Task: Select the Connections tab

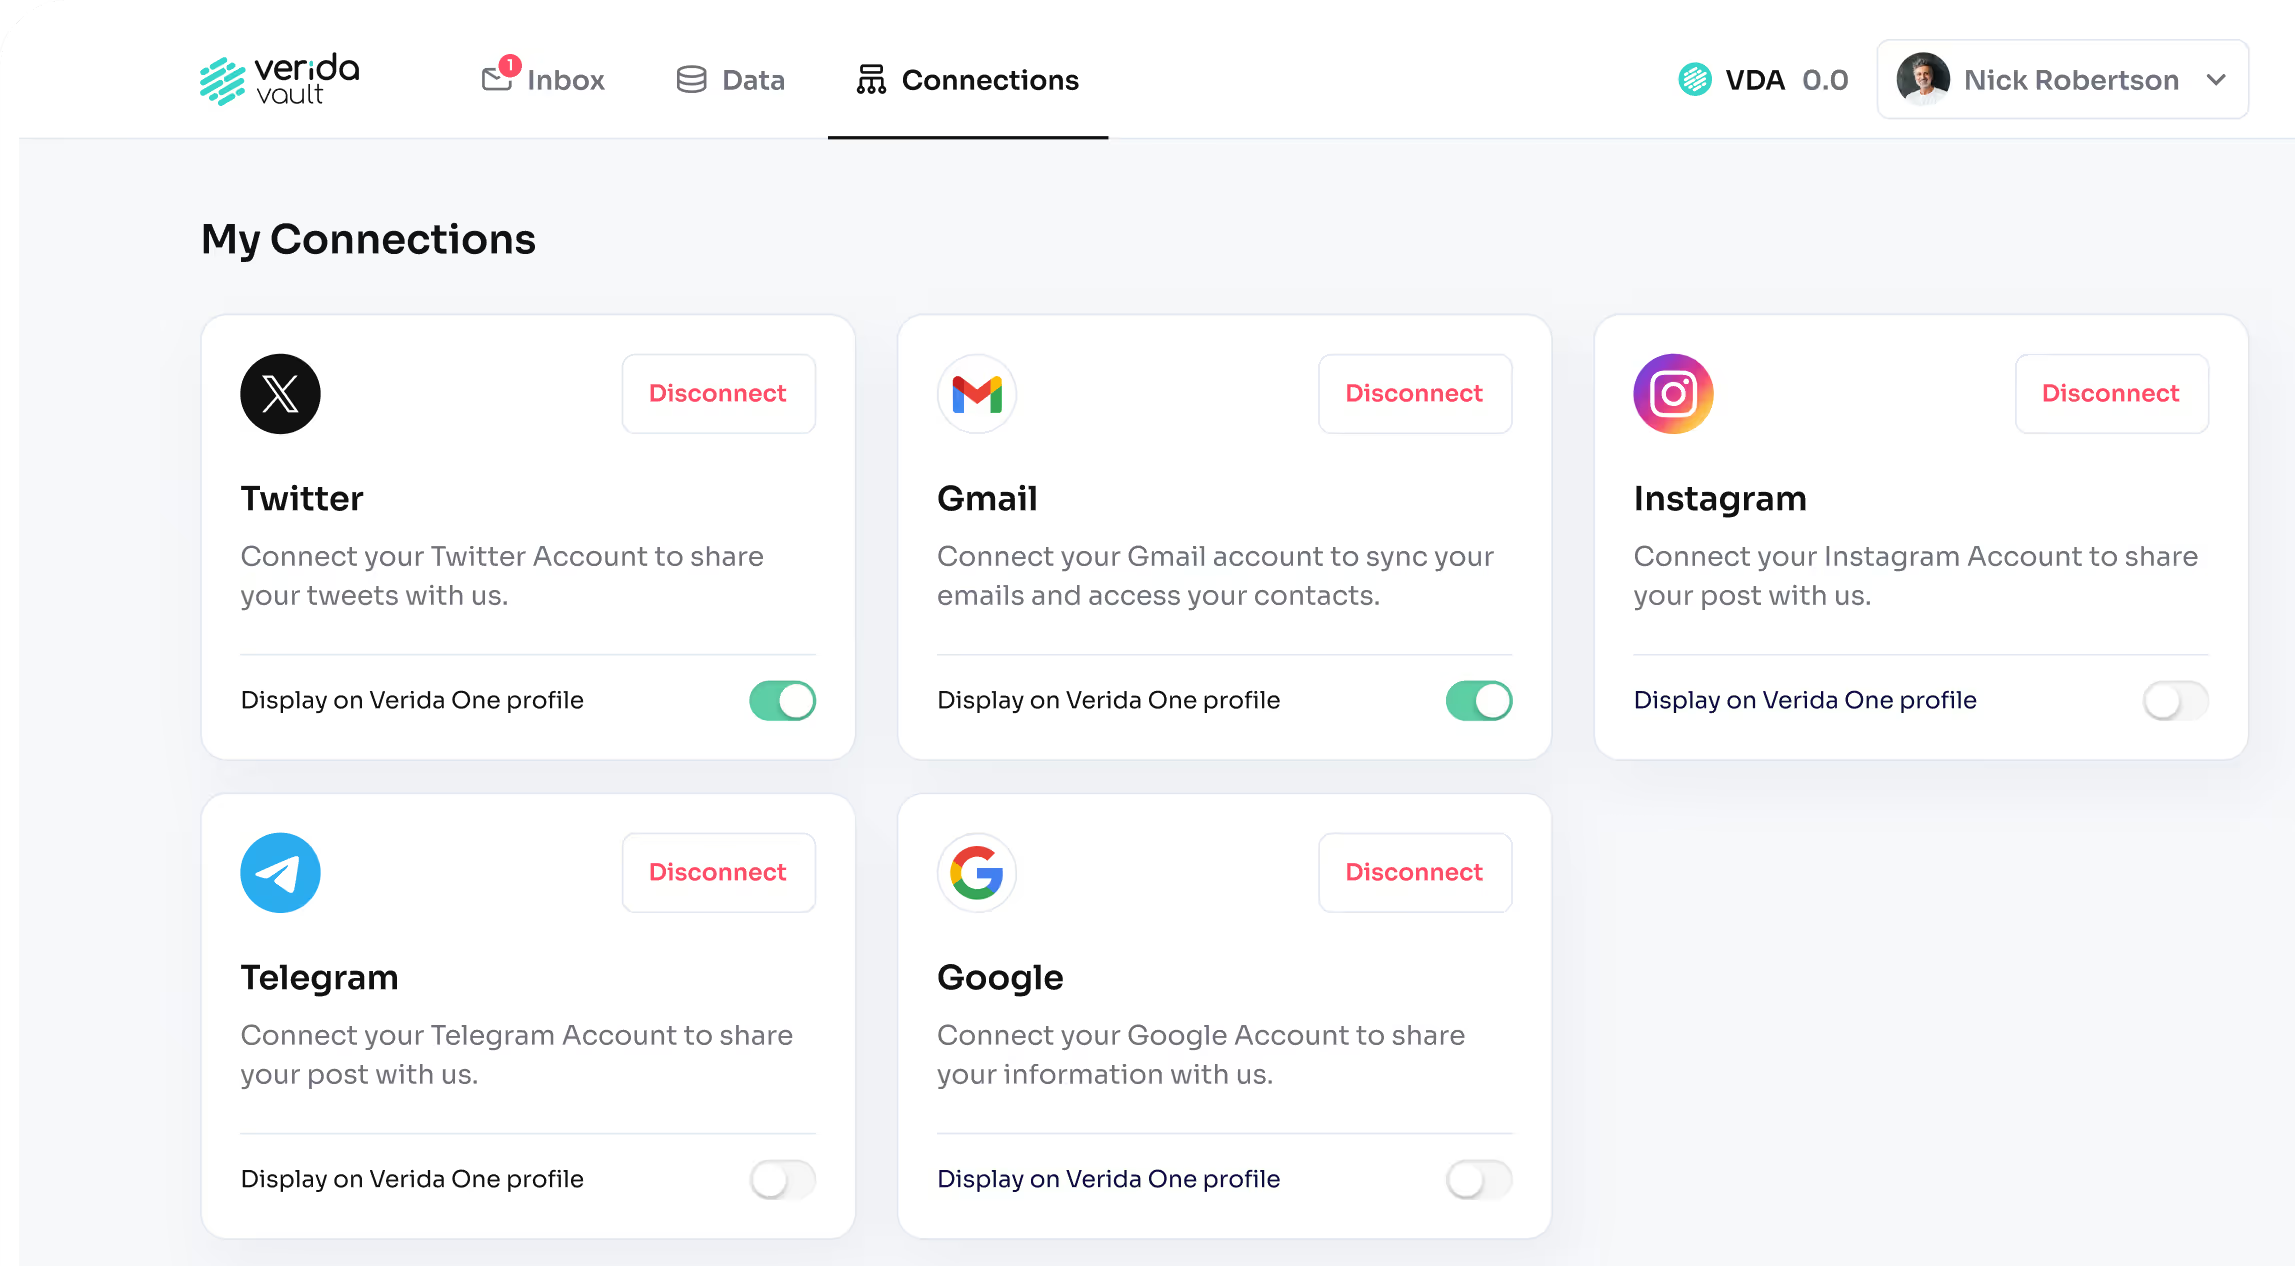Action: pyautogui.click(x=968, y=80)
